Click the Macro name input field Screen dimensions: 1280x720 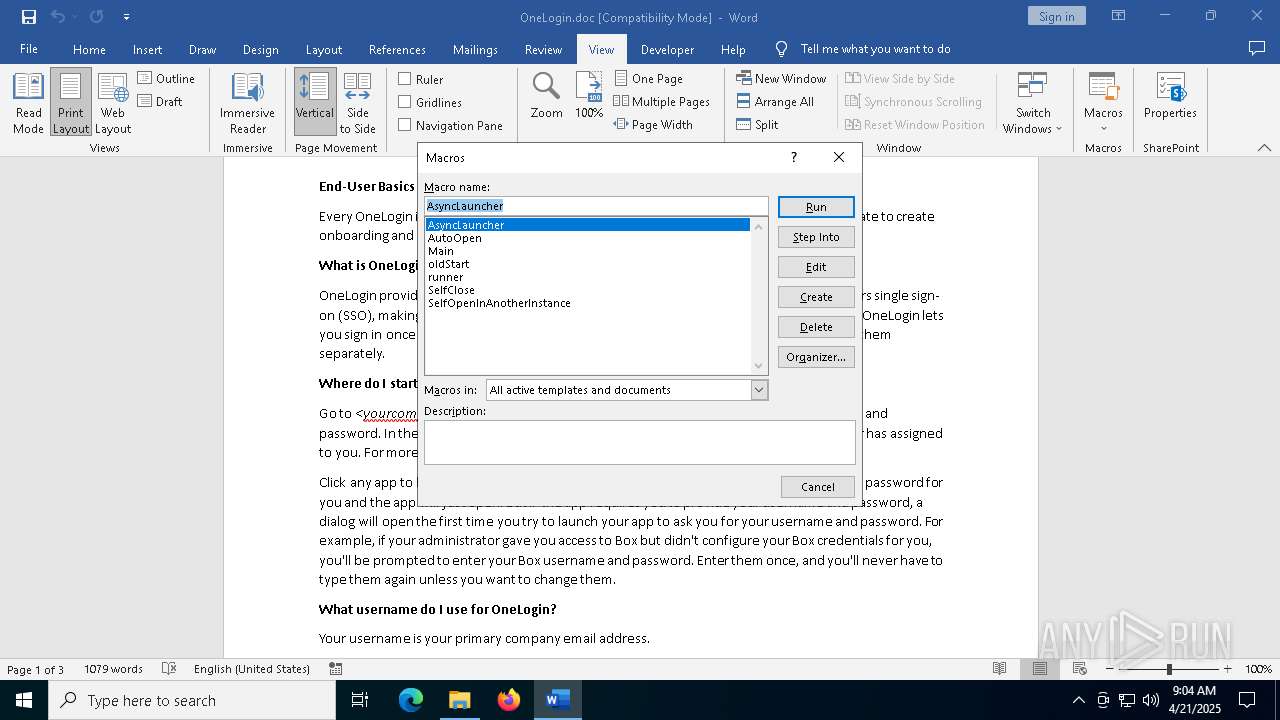pos(596,206)
